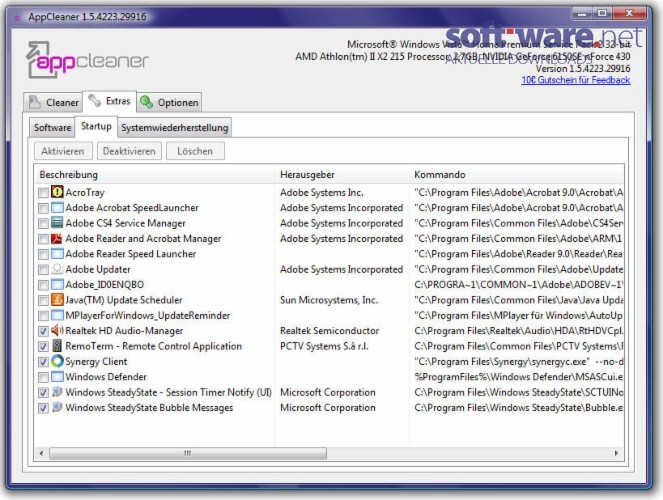Check the Java(TM) Update Scheduler checkbox

point(43,301)
